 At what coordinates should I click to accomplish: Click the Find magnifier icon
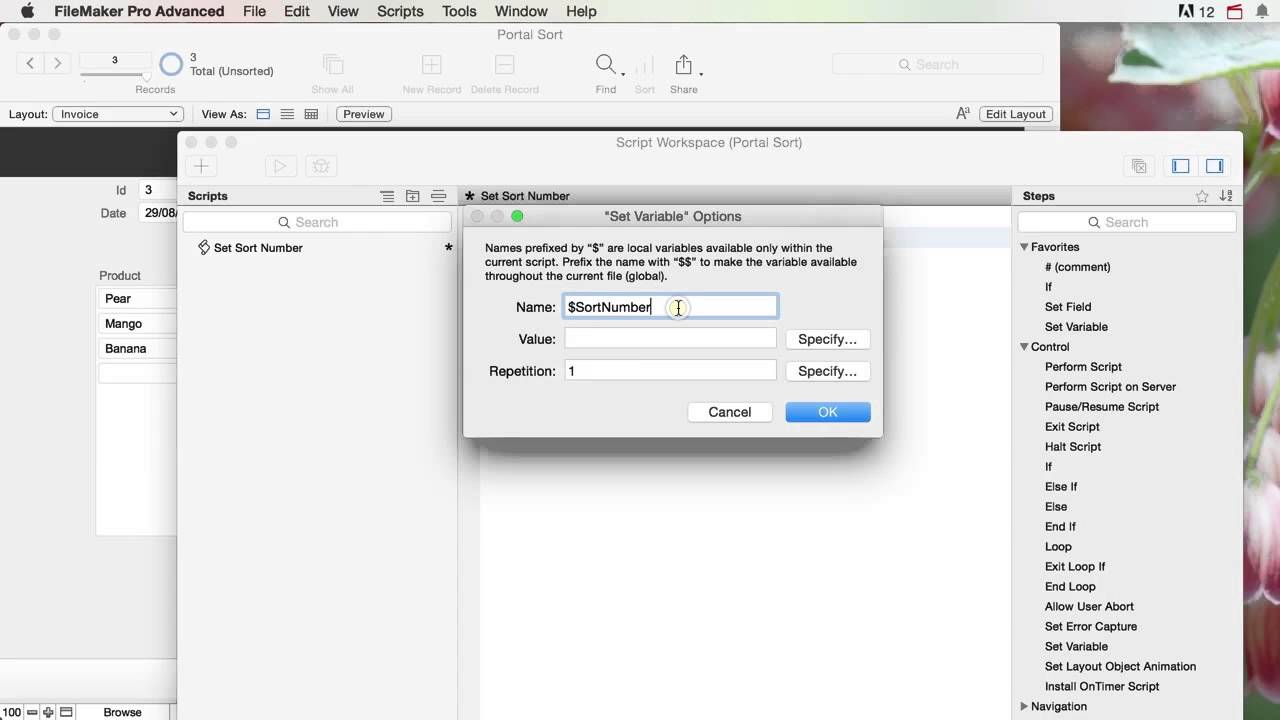tap(605, 65)
